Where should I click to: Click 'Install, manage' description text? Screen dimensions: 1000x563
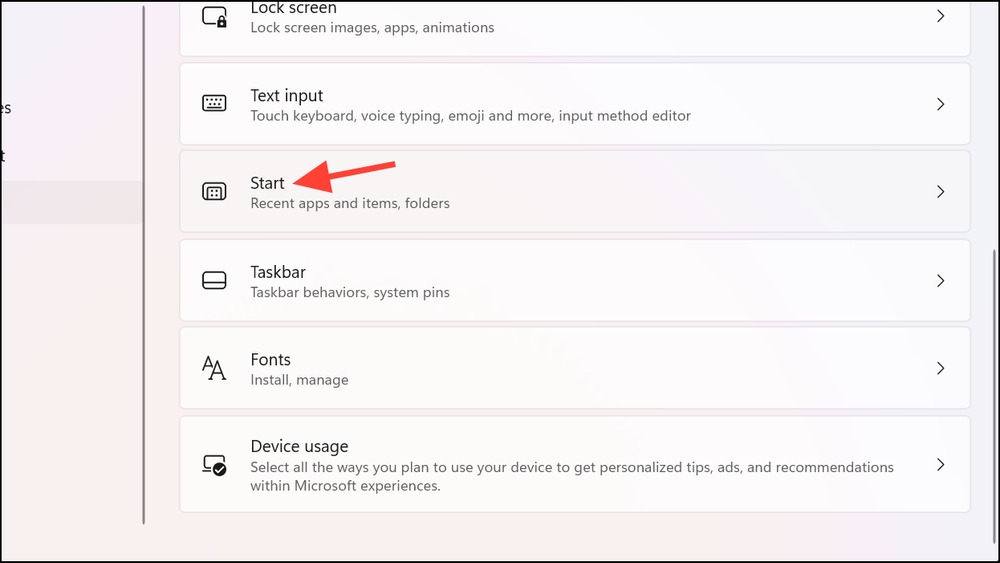pos(299,380)
